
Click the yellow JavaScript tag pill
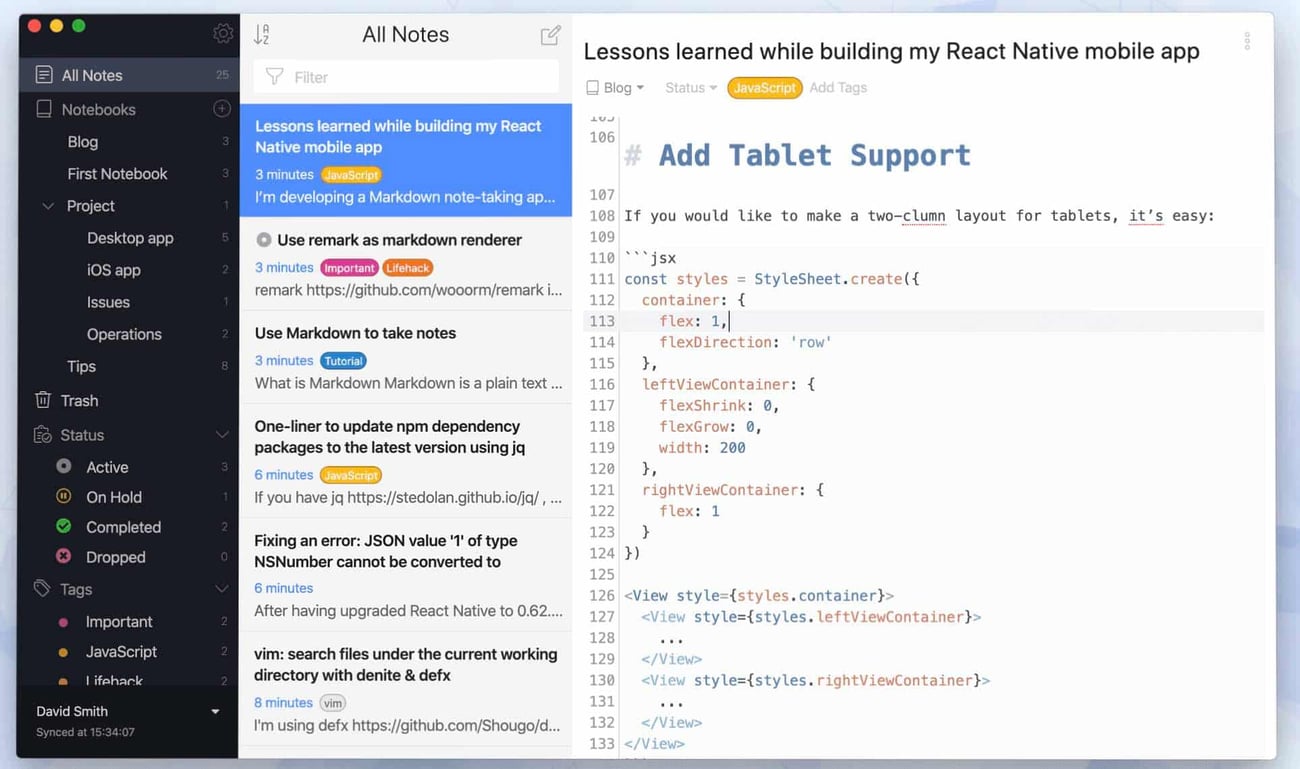764,87
